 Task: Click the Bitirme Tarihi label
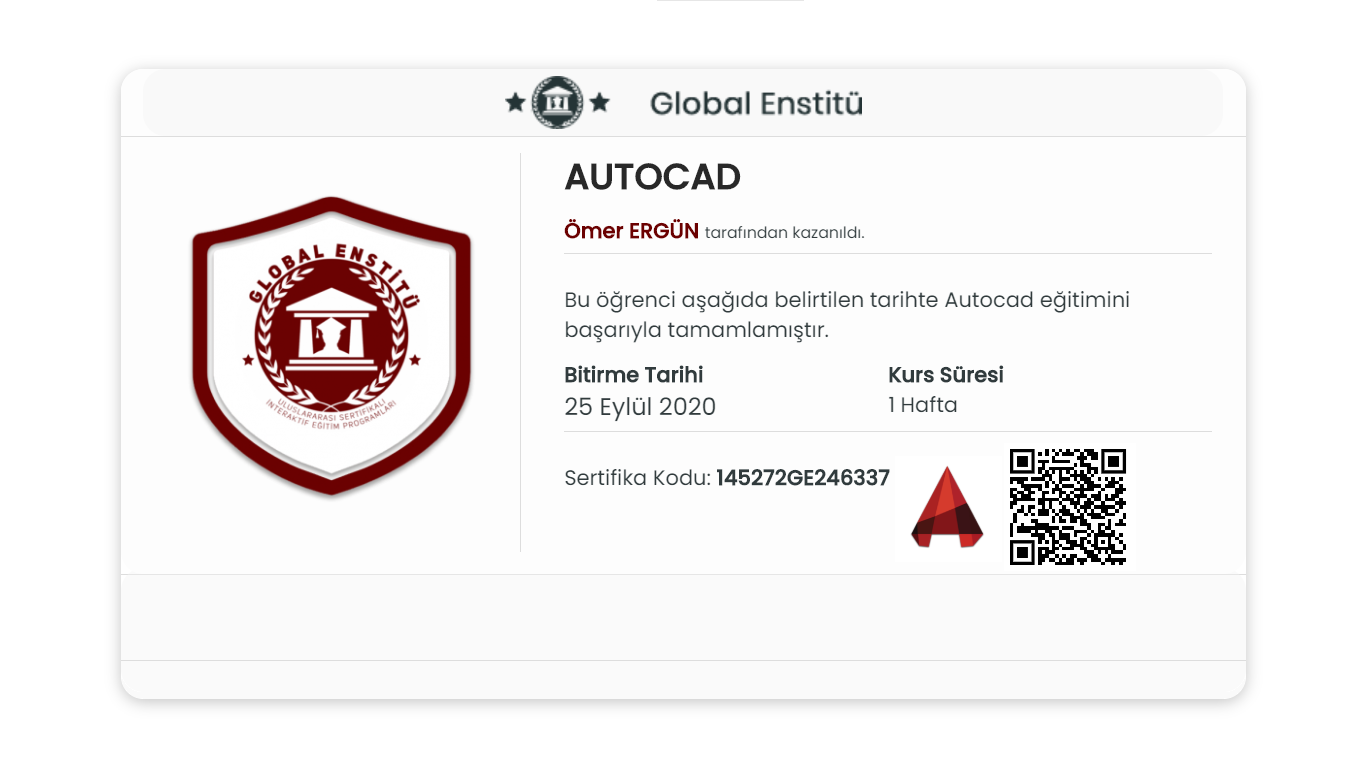[634, 375]
